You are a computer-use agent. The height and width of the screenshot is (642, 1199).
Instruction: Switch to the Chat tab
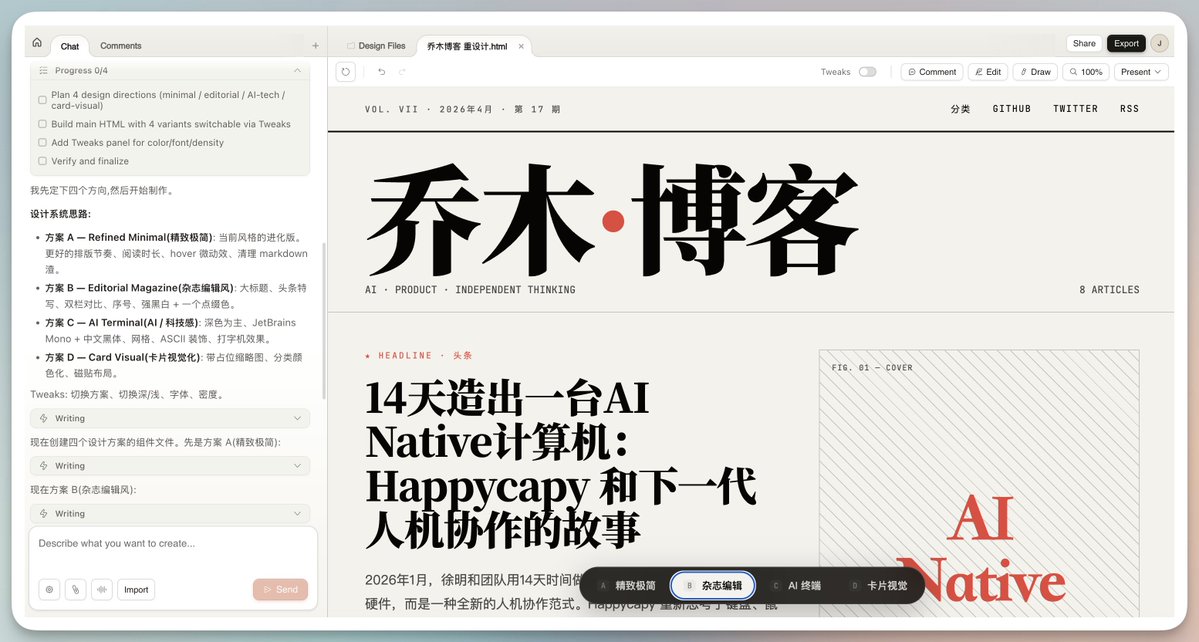(x=70, y=47)
